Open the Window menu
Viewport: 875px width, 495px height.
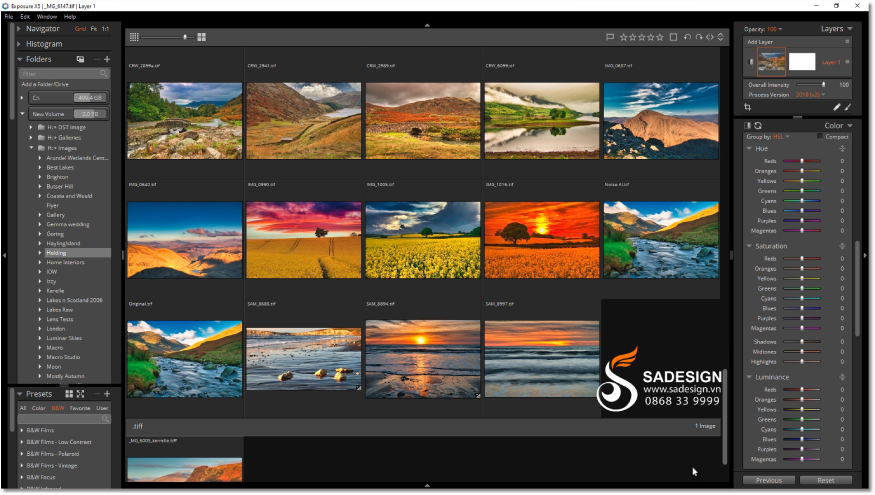pyautogui.click(x=47, y=17)
